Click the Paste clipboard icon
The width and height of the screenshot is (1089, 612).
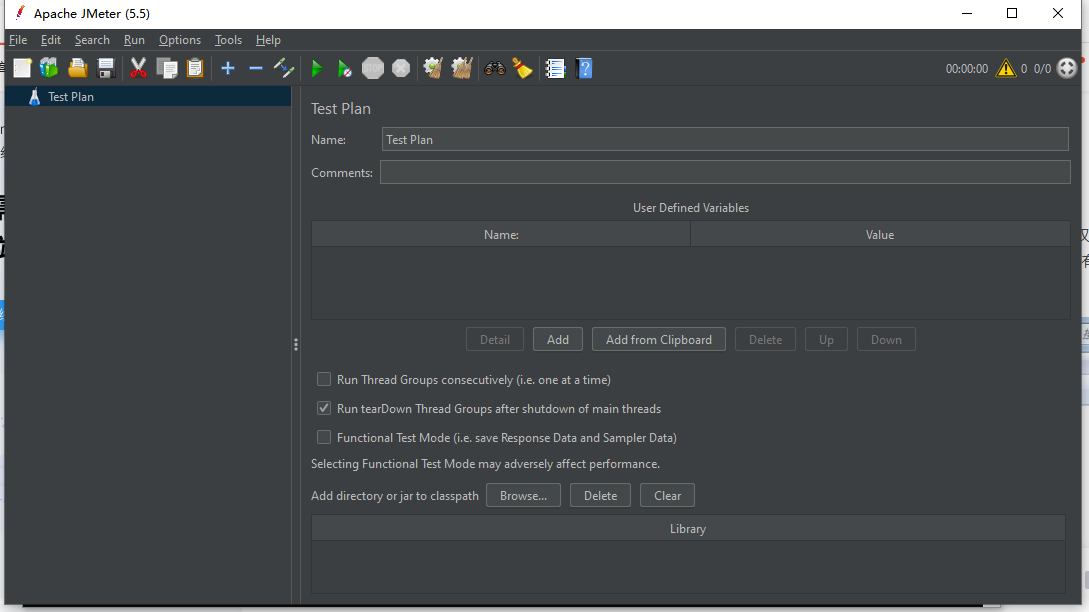(195, 68)
